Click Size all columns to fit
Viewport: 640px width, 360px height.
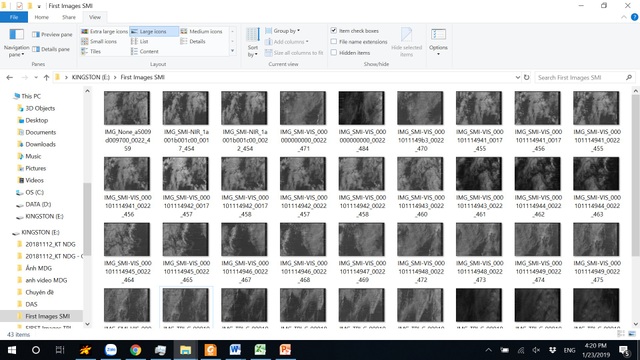click(294, 53)
